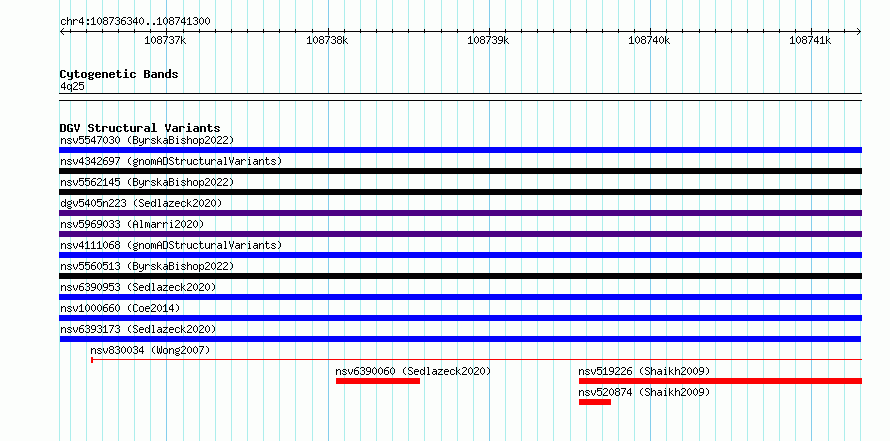This screenshot has height=441, width=890.
Task: Click the black bar under nsv4342697
Action: point(460,171)
